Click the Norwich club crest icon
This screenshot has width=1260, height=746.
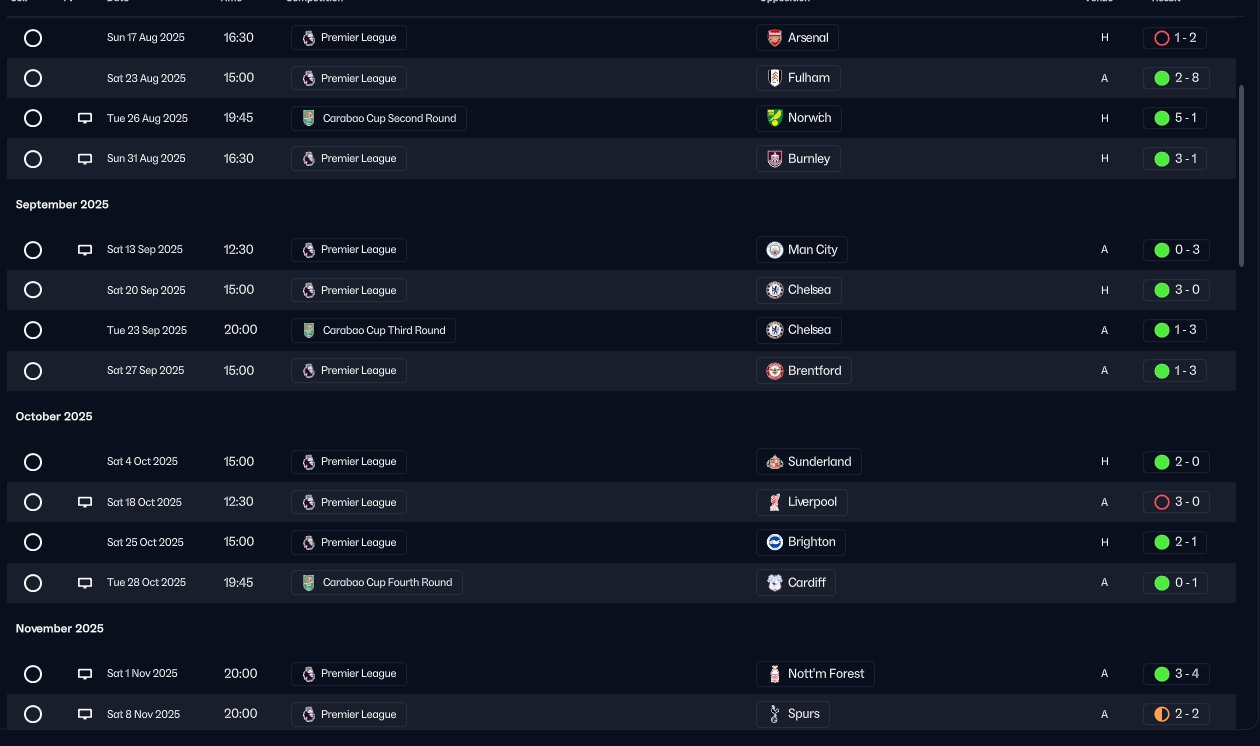point(774,118)
